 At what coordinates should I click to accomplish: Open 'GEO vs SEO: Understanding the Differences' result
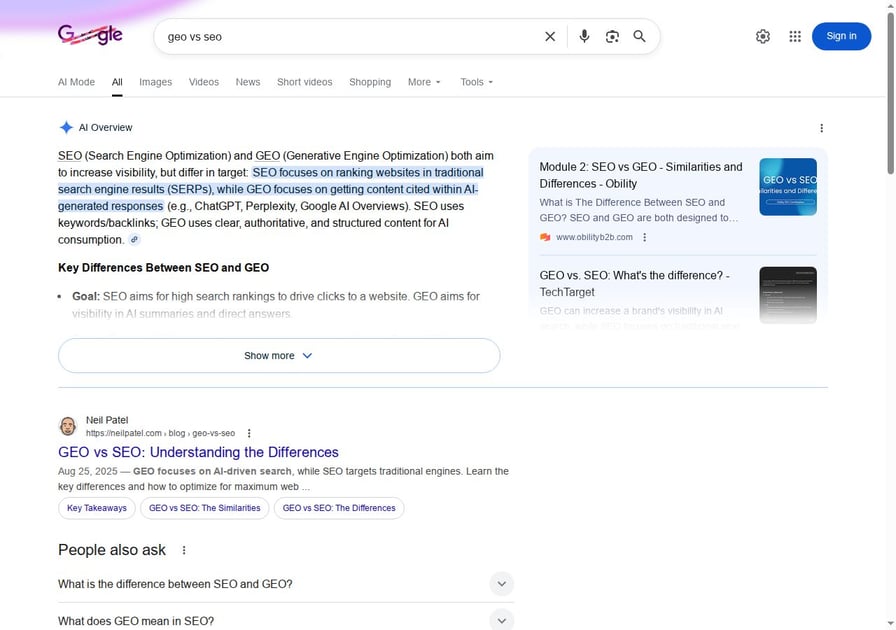[x=198, y=452]
